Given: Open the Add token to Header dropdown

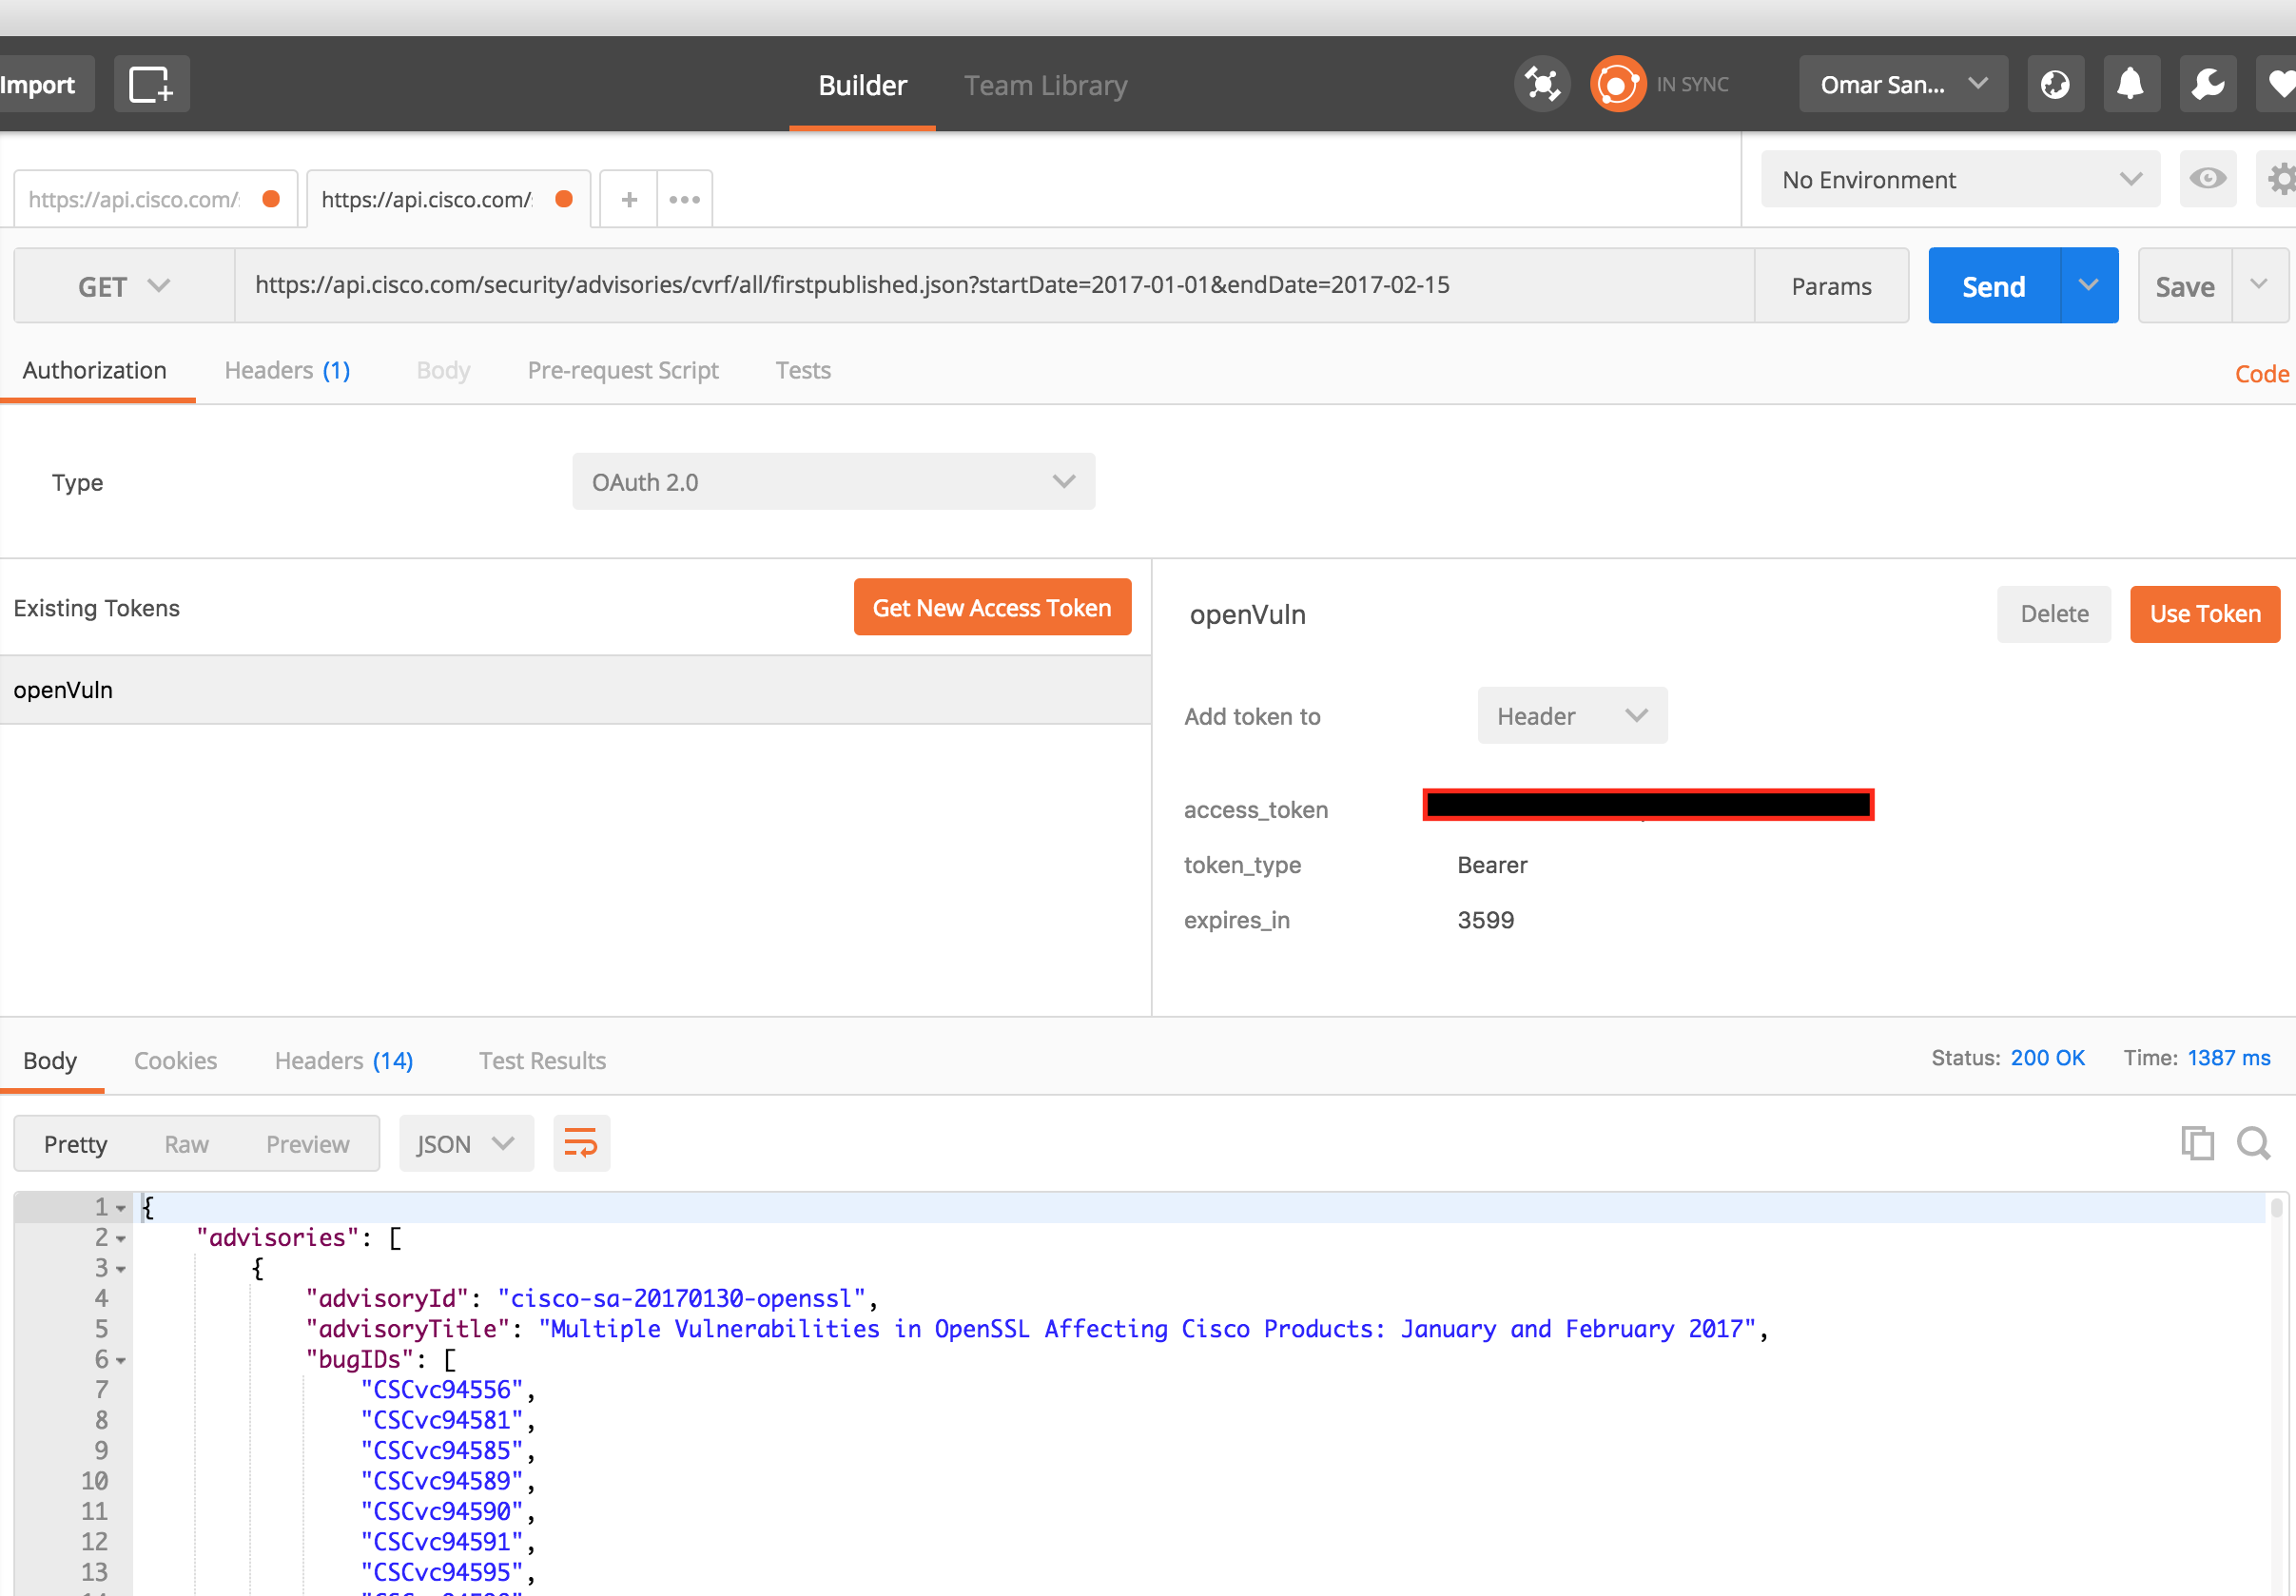Looking at the screenshot, I should [x=1572, y=716].
